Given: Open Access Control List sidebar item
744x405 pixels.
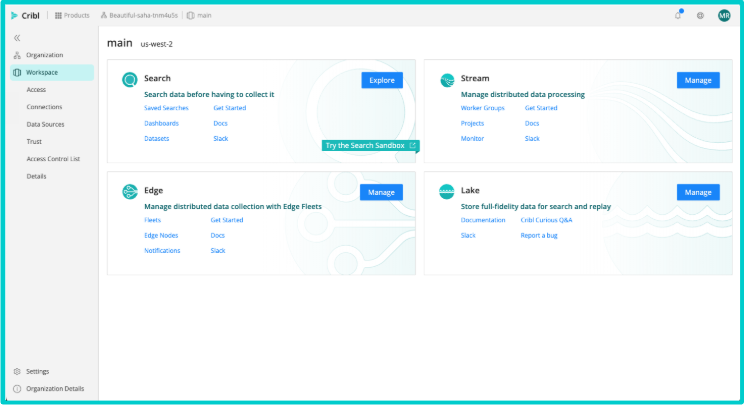Looking at the screenshot, I should click(53, 158).
